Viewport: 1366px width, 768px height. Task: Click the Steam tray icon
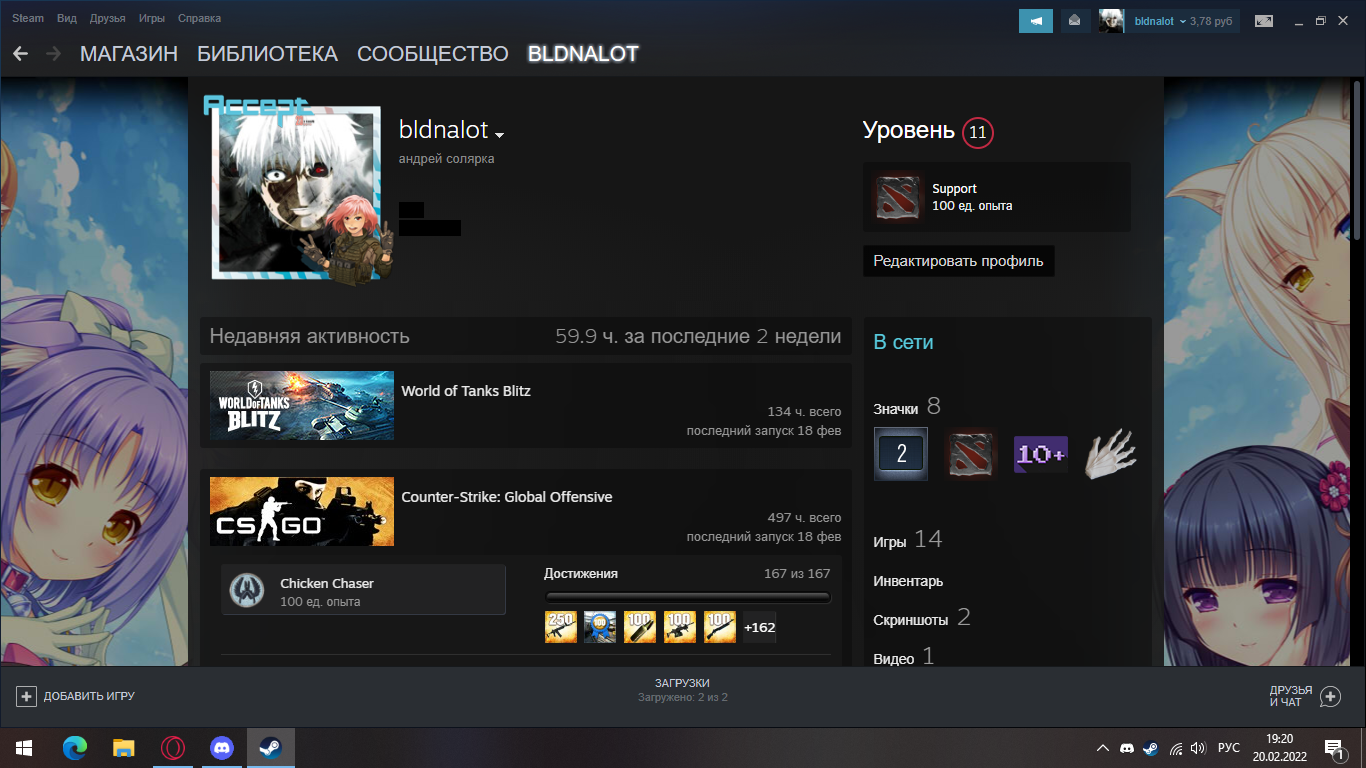1151,748
